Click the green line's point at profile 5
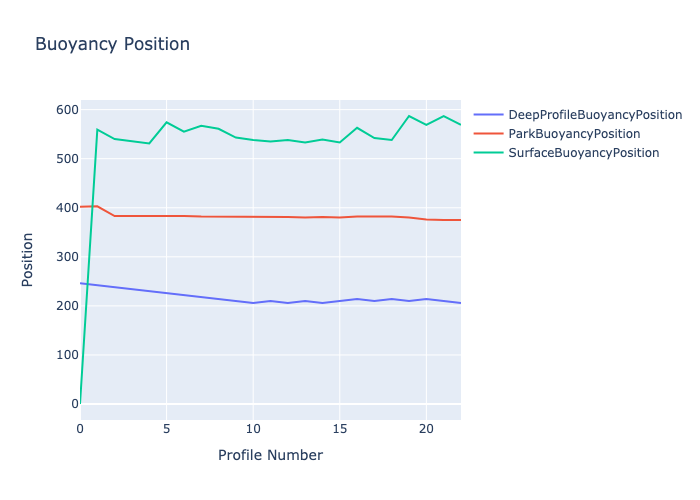 point(167,122)
